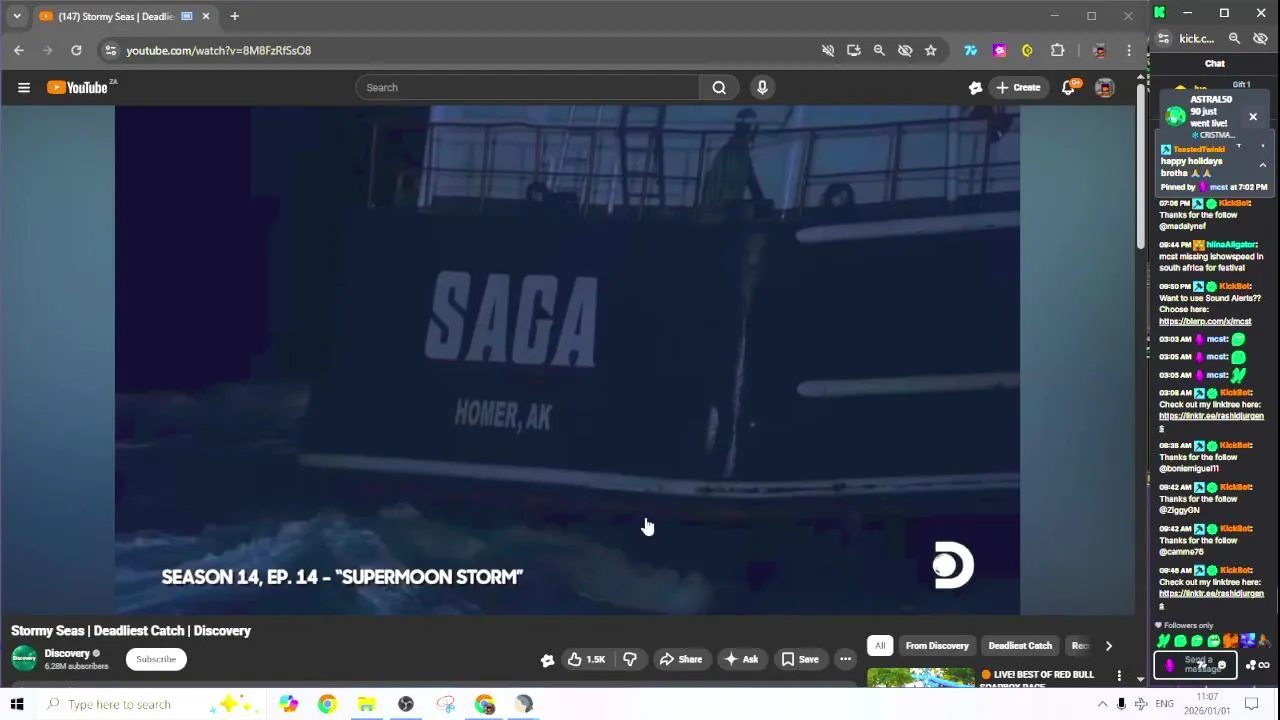
Task: Go back with the browser back arrow
Action: [x=19, y=50]
